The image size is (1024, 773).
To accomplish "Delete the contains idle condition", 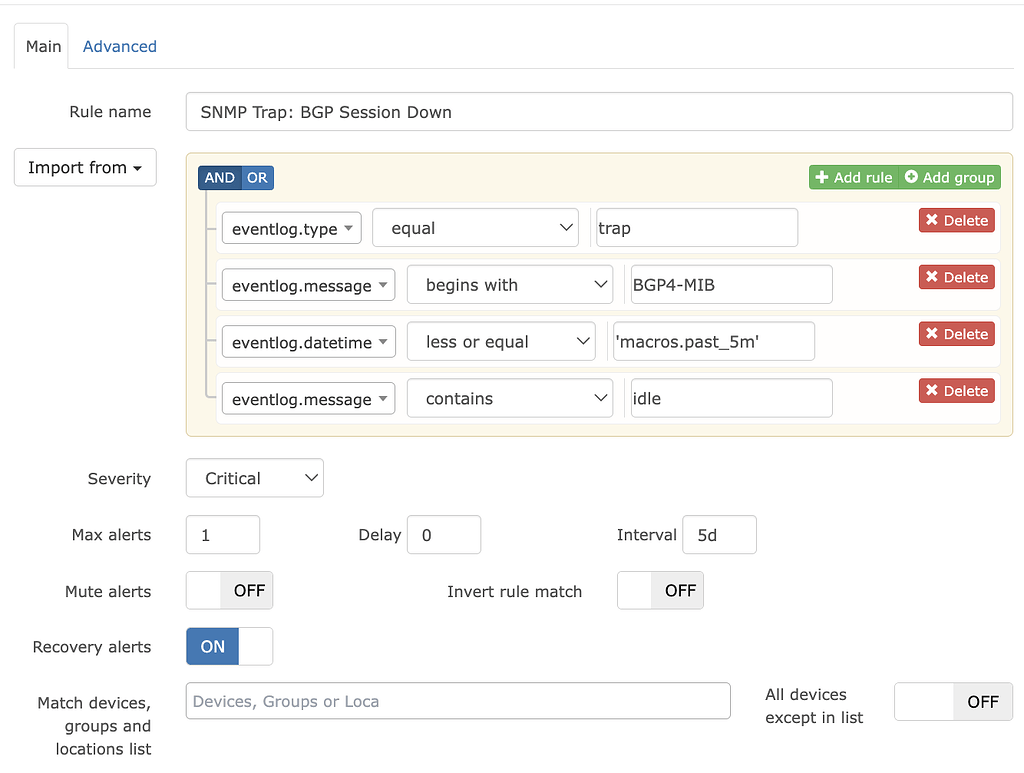I will tap(956, 391).
